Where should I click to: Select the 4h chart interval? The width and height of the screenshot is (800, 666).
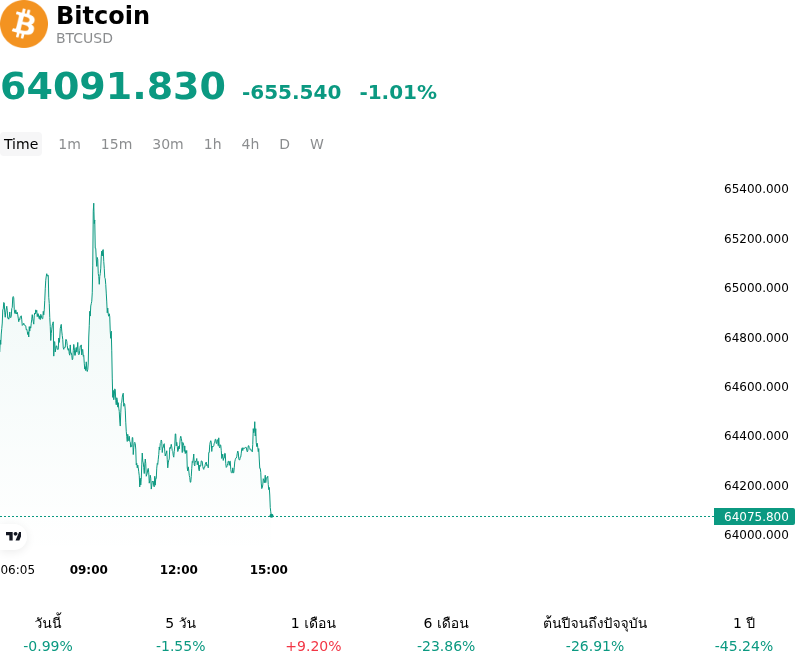coord(250,144)
